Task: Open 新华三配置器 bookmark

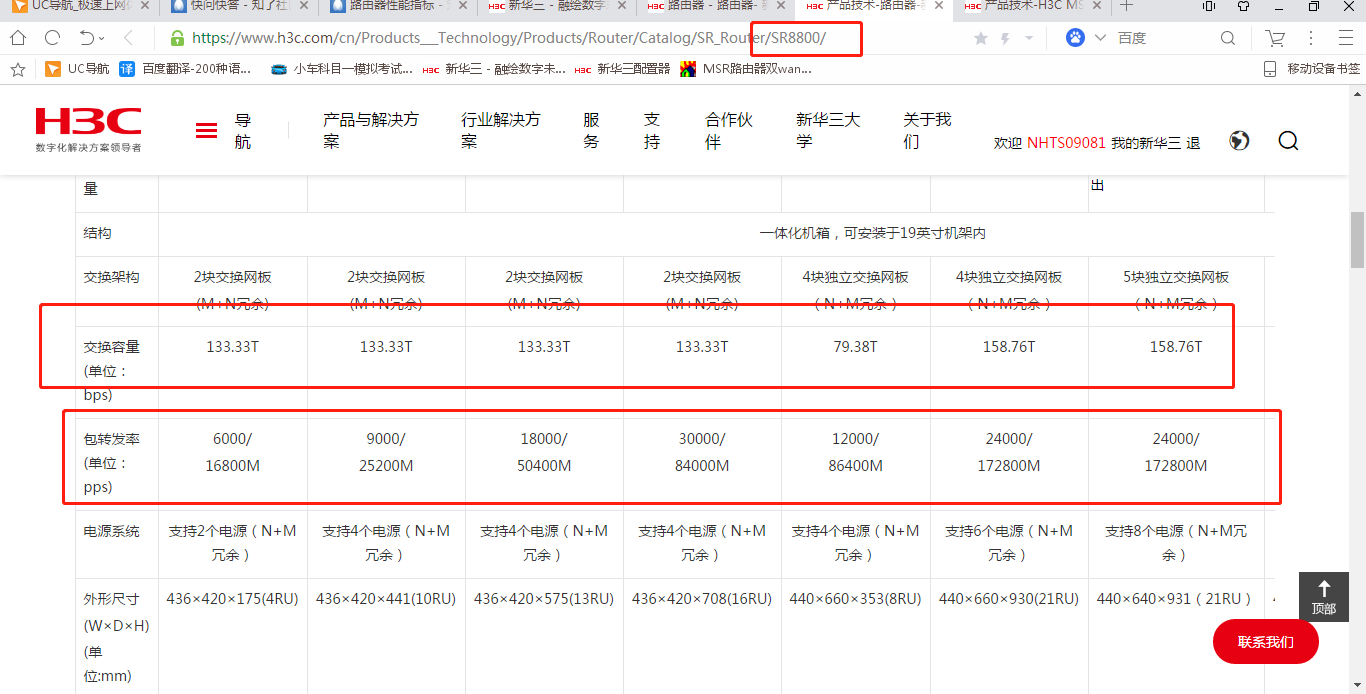Action: 622,69
